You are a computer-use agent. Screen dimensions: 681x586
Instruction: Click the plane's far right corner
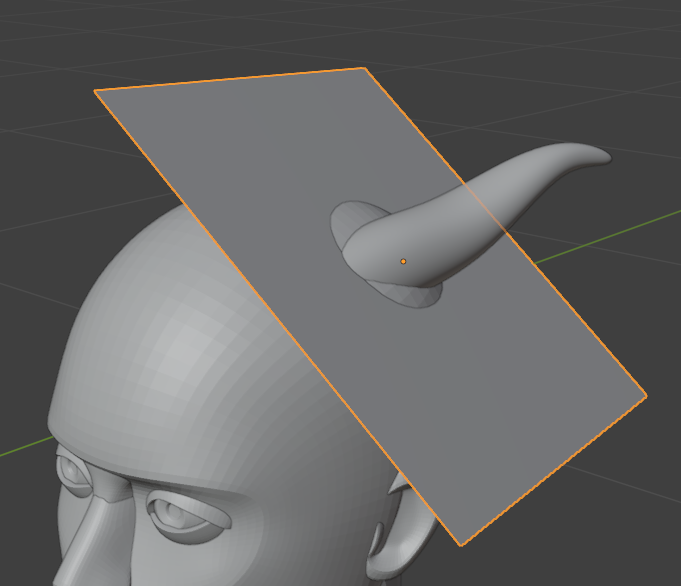645,395
